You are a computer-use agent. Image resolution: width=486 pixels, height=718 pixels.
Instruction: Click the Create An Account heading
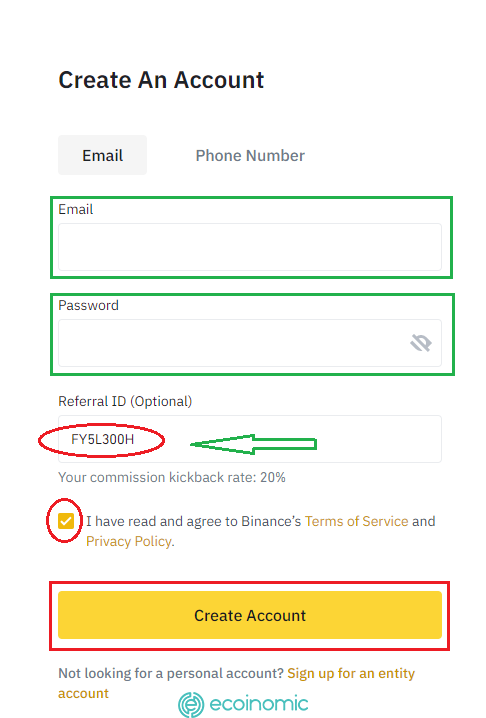pos(161,81)
